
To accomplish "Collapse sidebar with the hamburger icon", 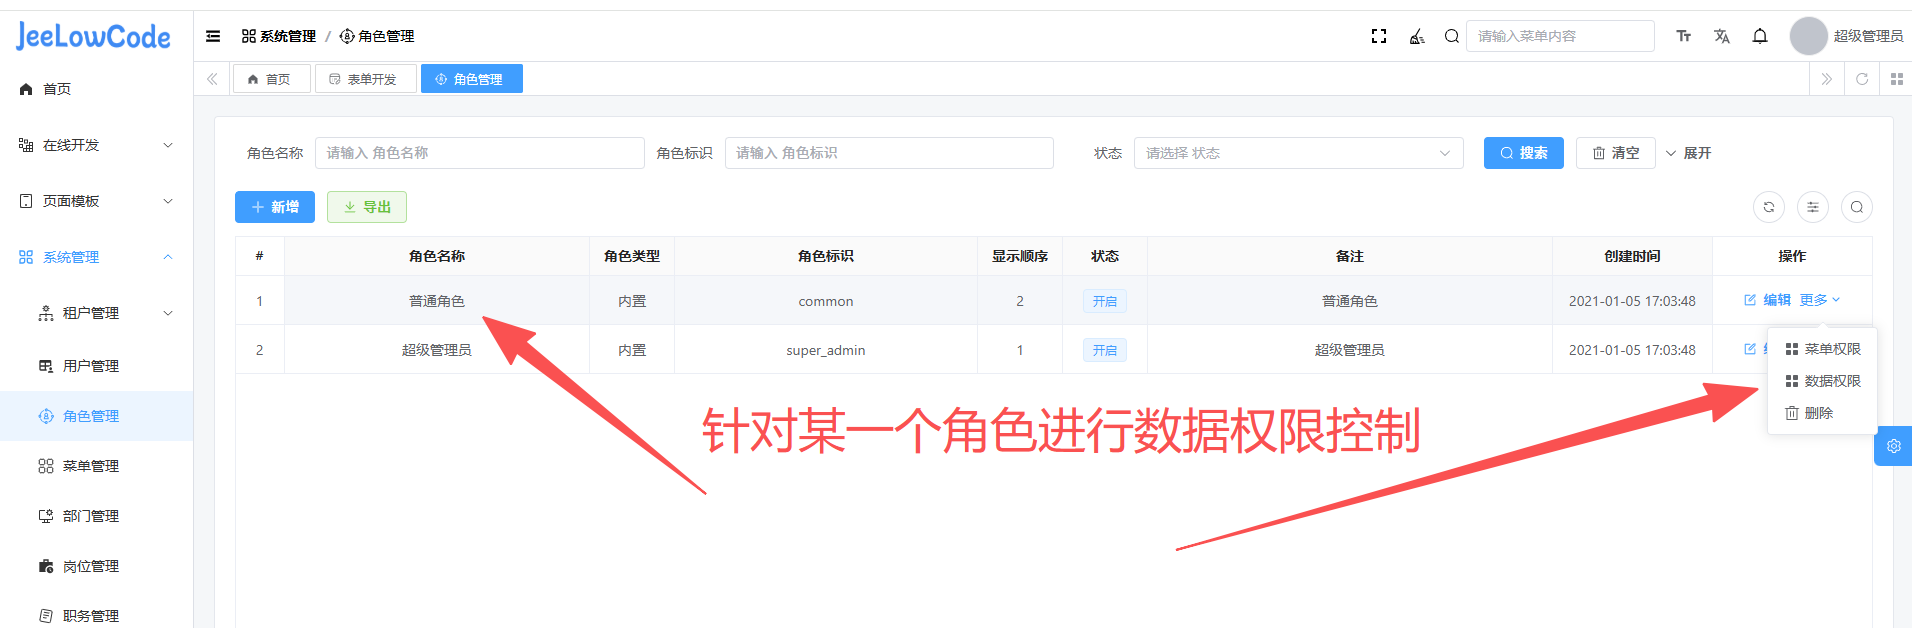I will coord(213,36).
